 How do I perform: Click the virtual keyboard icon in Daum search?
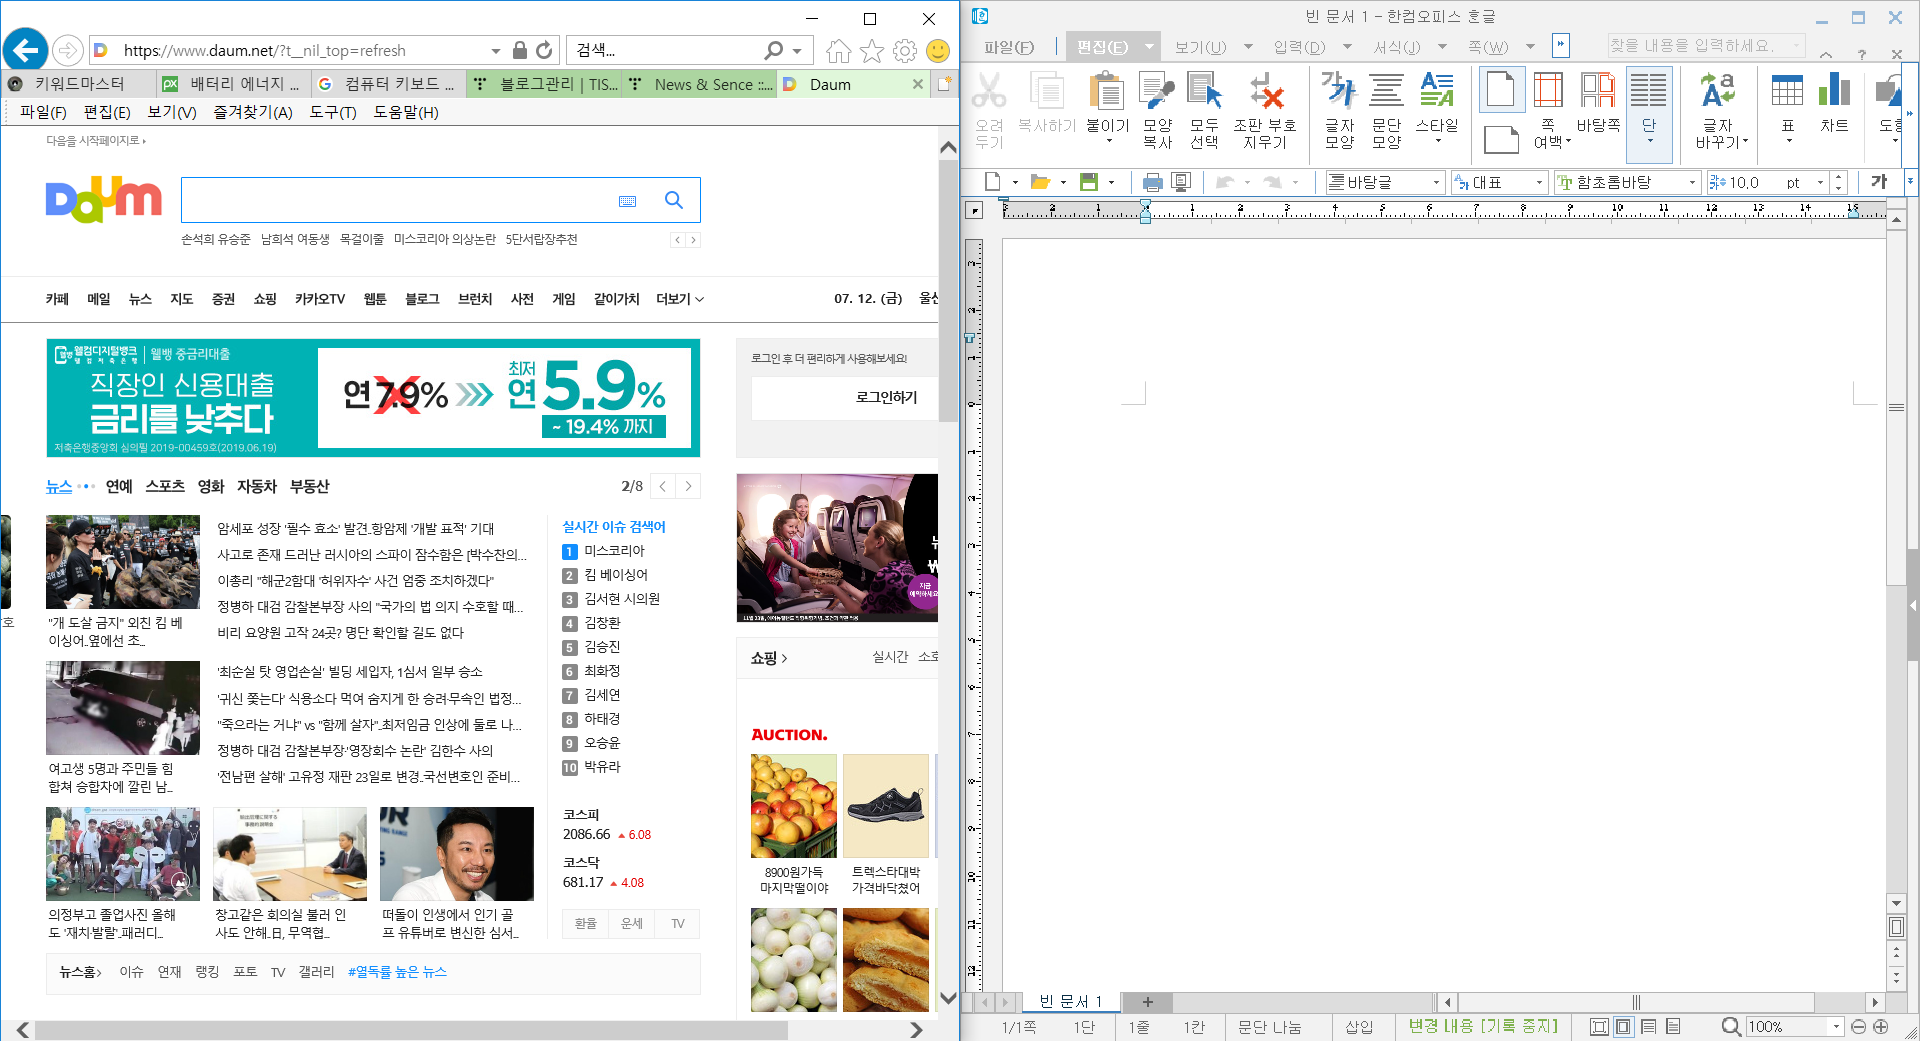coord(627,201)
